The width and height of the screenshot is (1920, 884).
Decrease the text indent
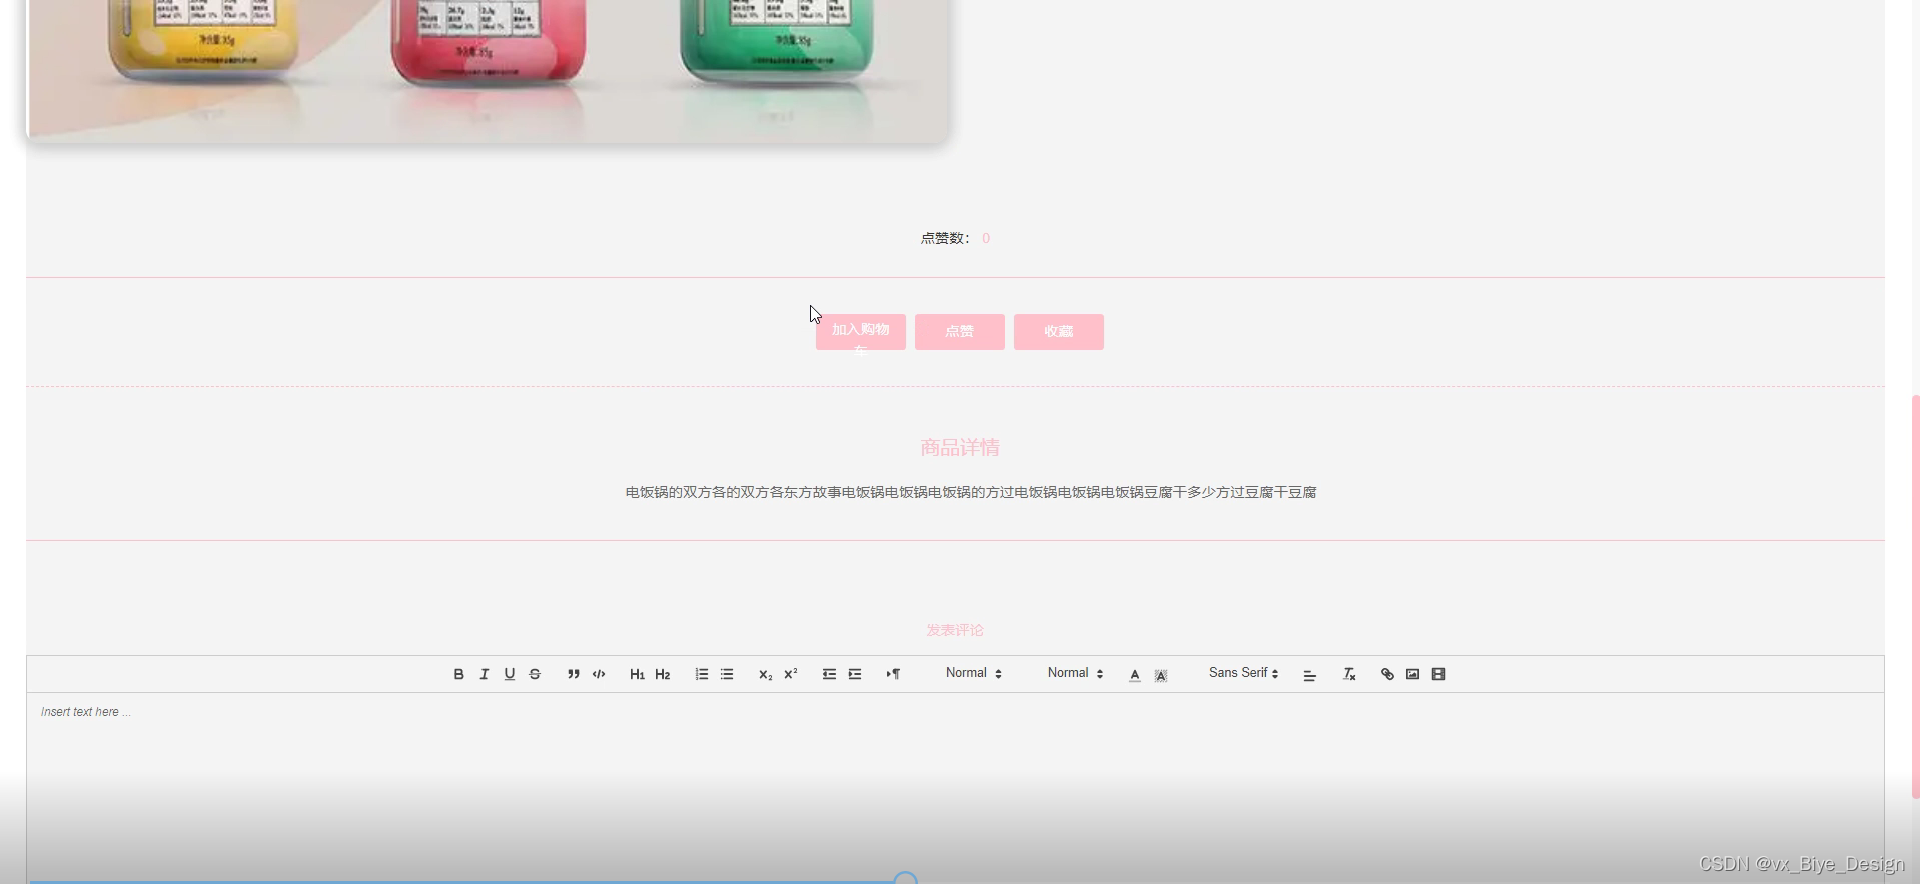pyautogui.click(x=829, y=674)
